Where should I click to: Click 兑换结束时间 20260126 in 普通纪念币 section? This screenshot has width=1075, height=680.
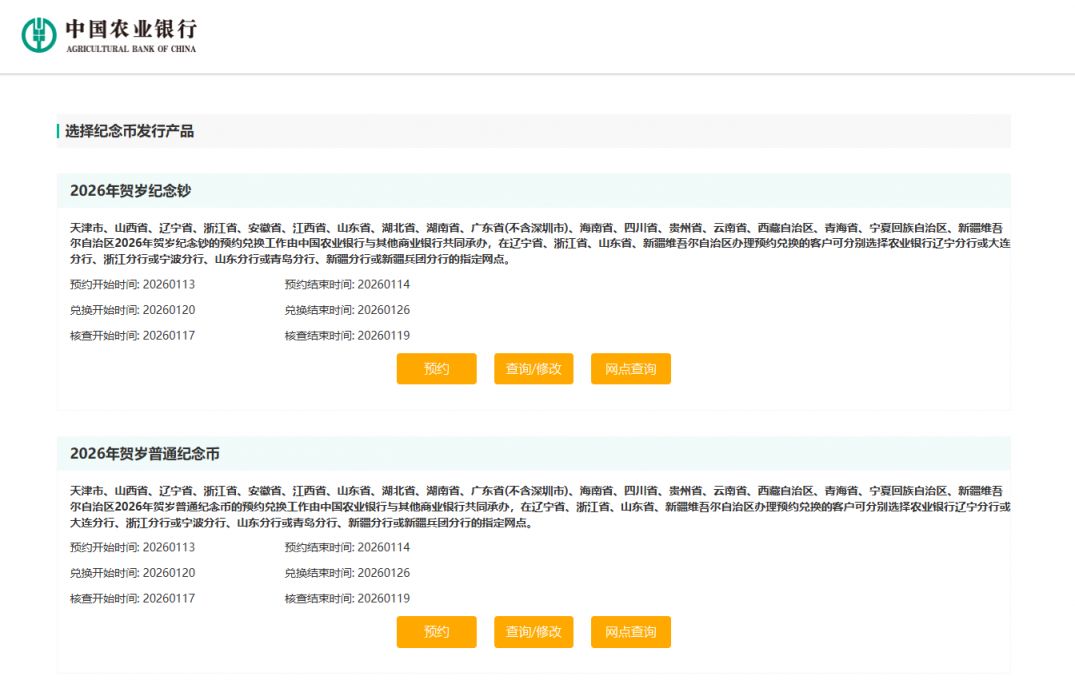coord(347,573)
